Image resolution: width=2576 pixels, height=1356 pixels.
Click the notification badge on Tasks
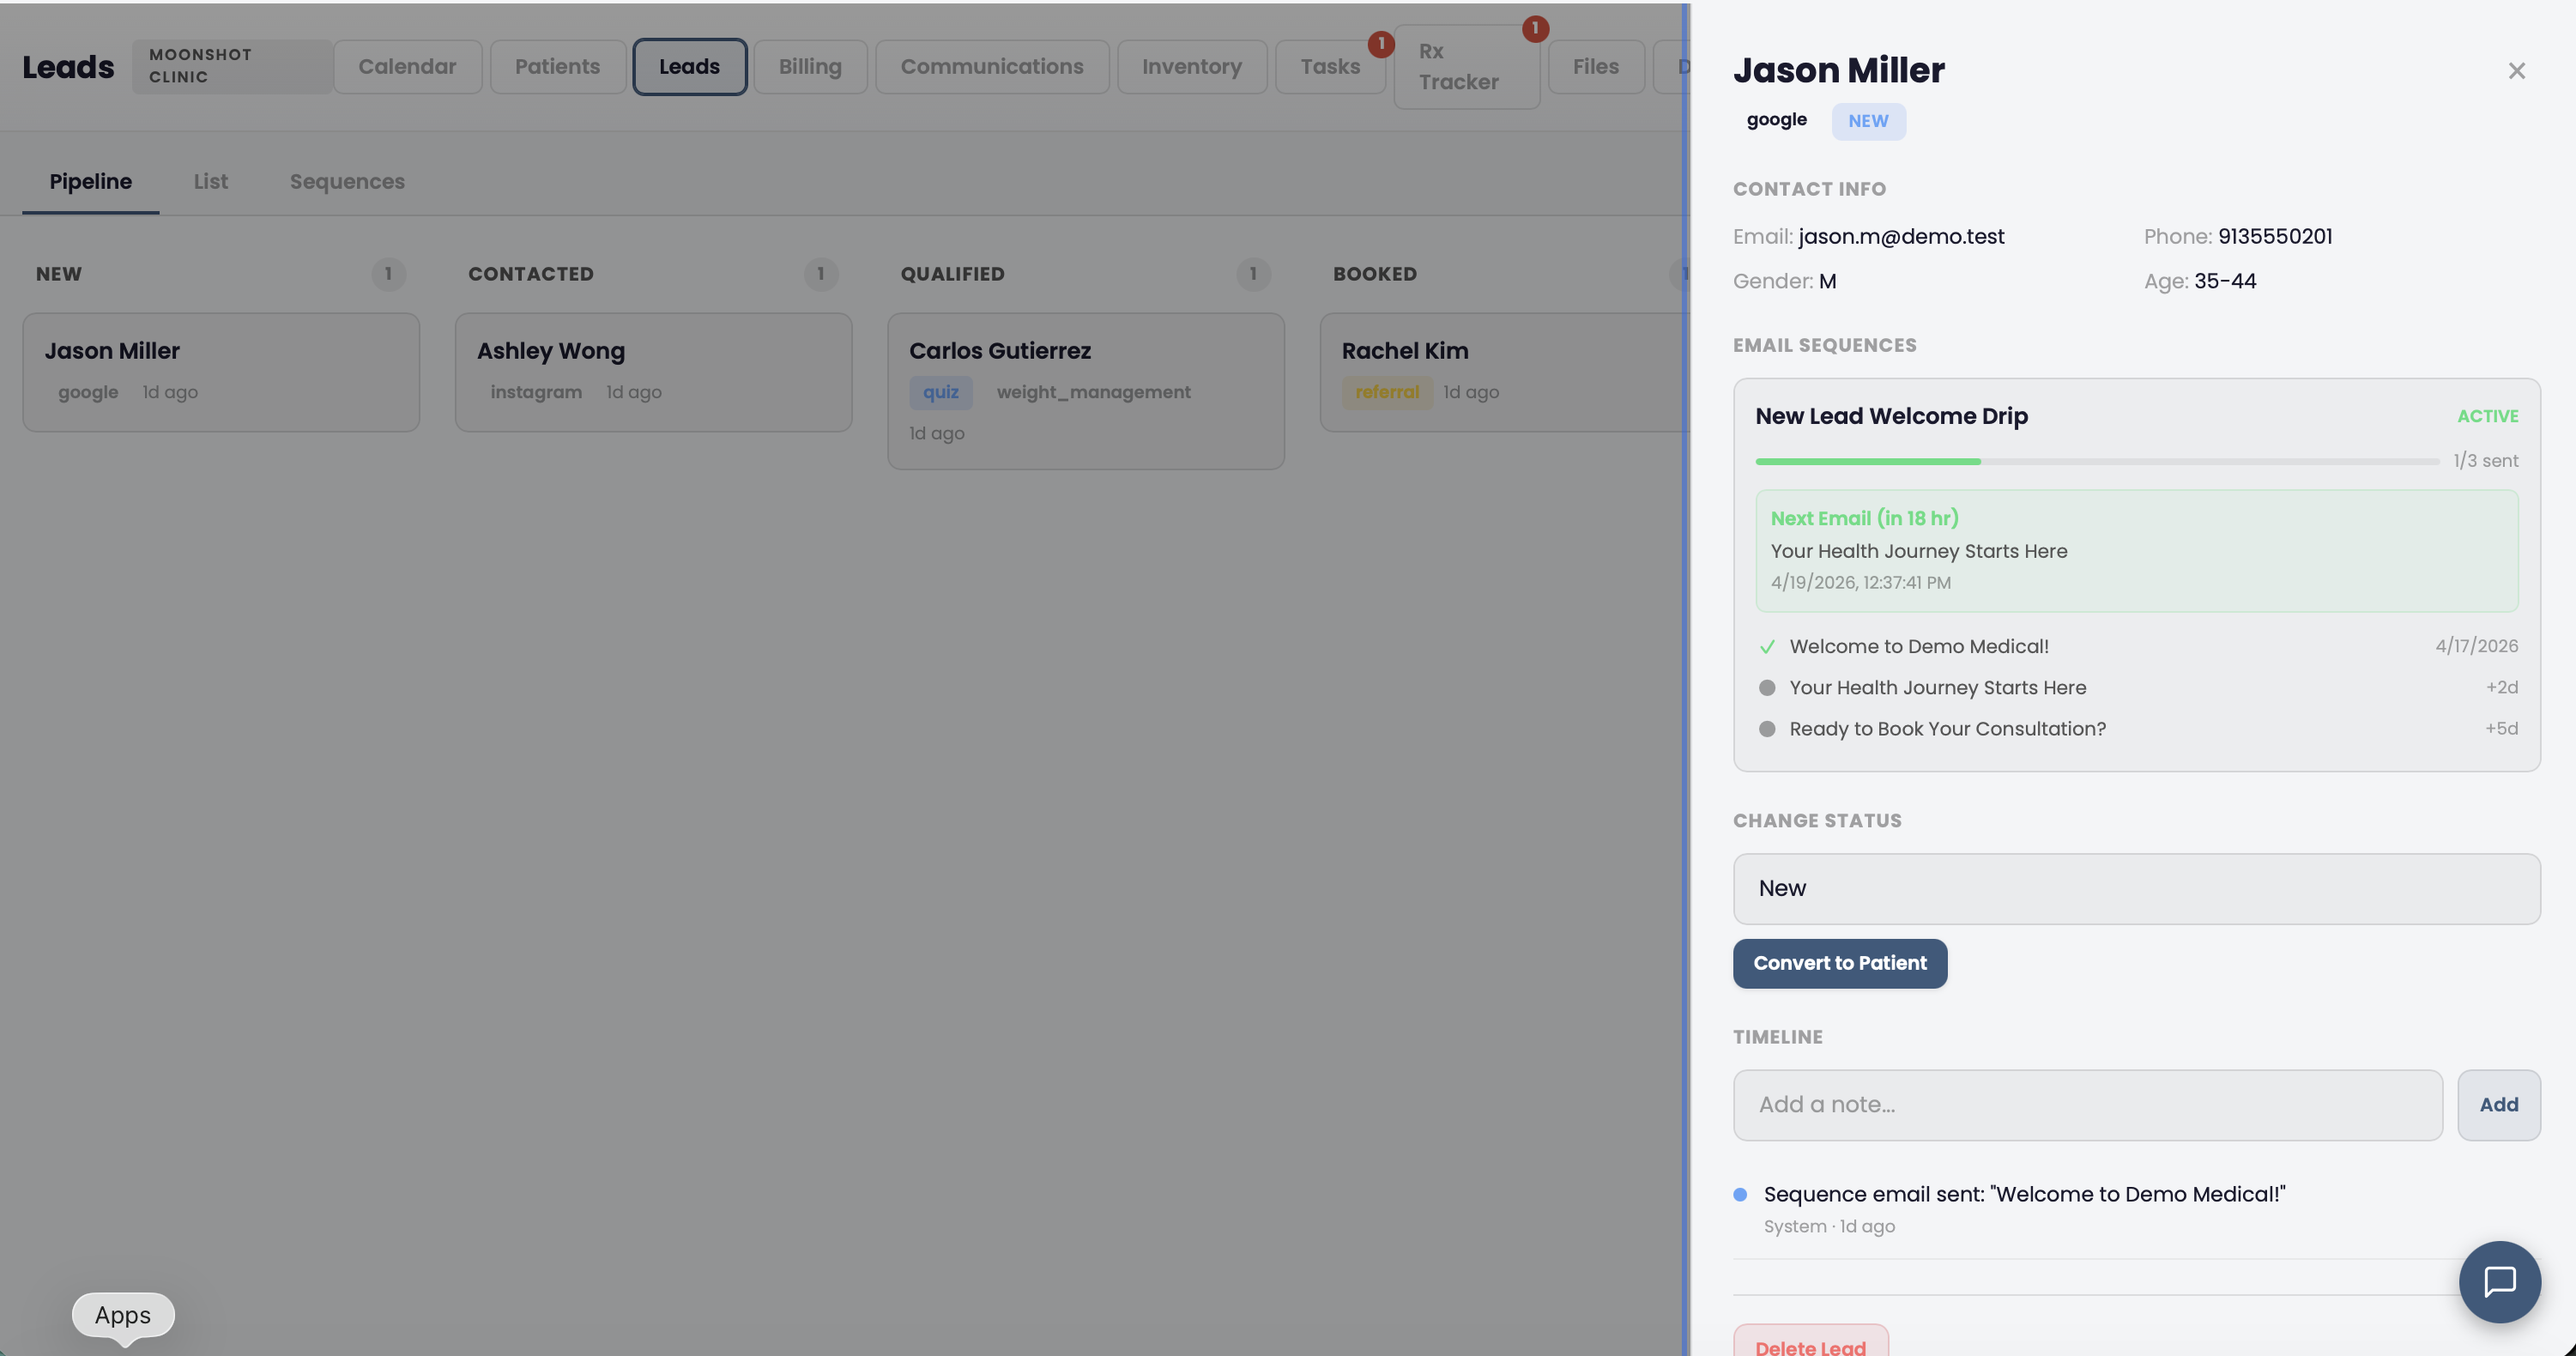[x=1381, y=43]
